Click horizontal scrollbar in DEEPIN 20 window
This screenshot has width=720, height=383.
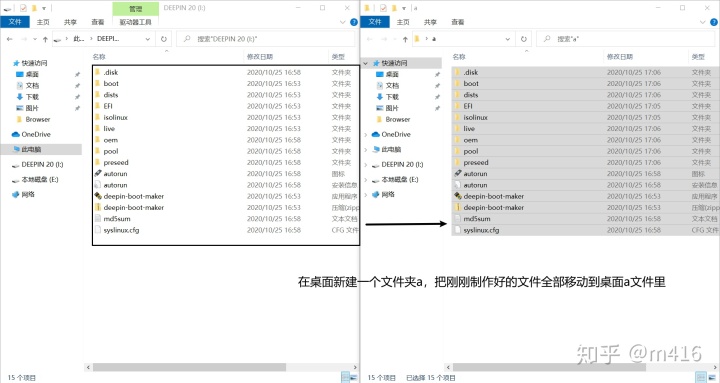(190, 367)
